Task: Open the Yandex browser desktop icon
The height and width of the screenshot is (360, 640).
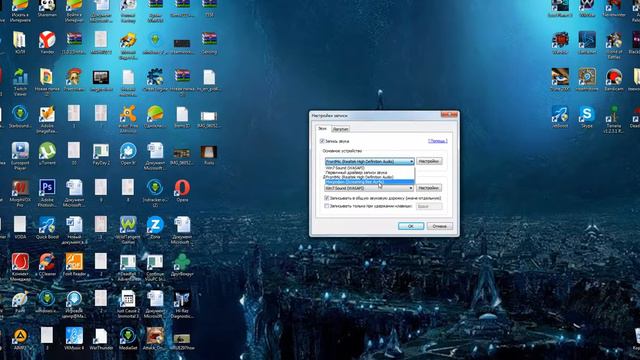Action: pos(47,40)
